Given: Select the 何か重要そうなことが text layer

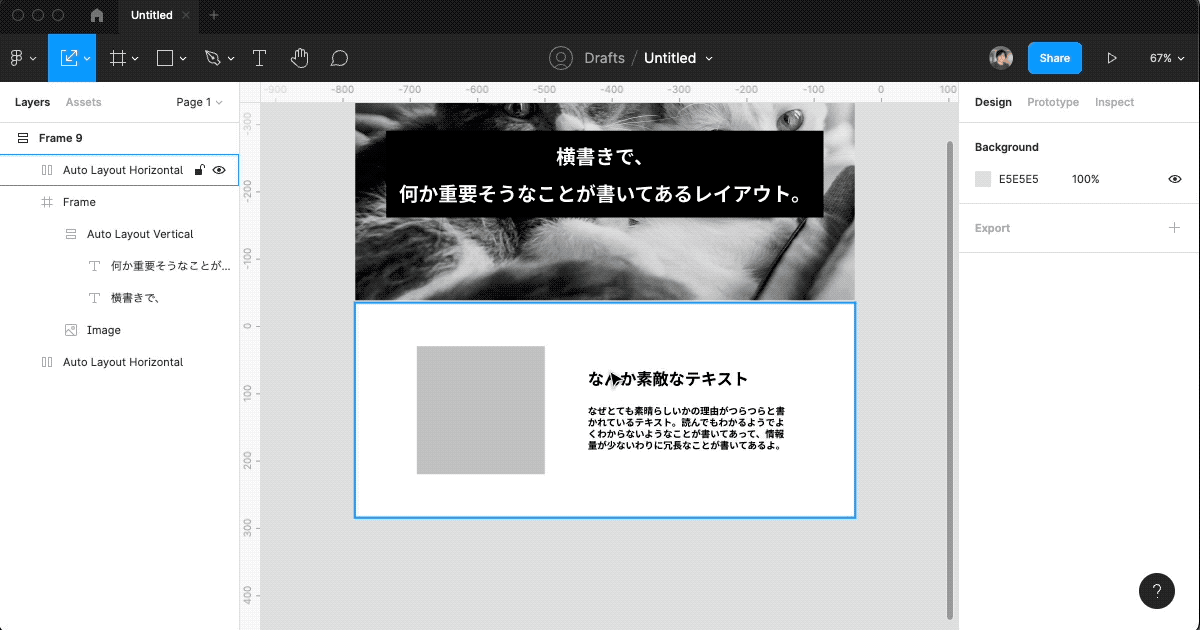Looking at the screenshot, I should 119,266.
